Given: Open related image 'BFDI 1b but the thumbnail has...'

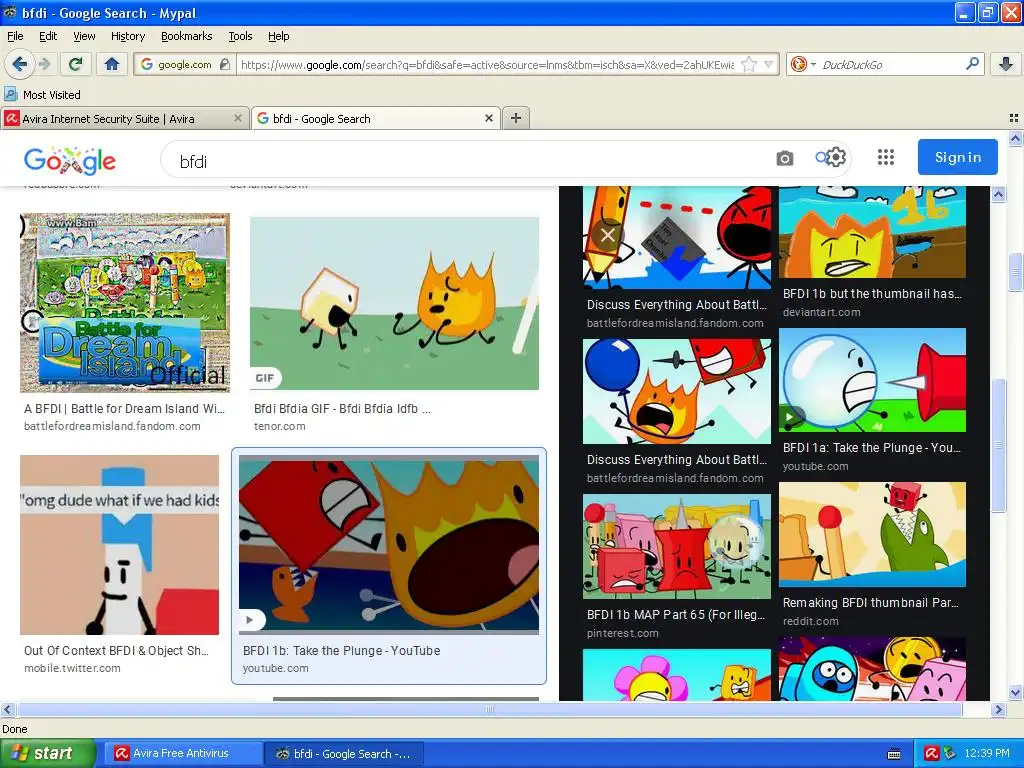Looking at the screenshot, I should [872, 232].
